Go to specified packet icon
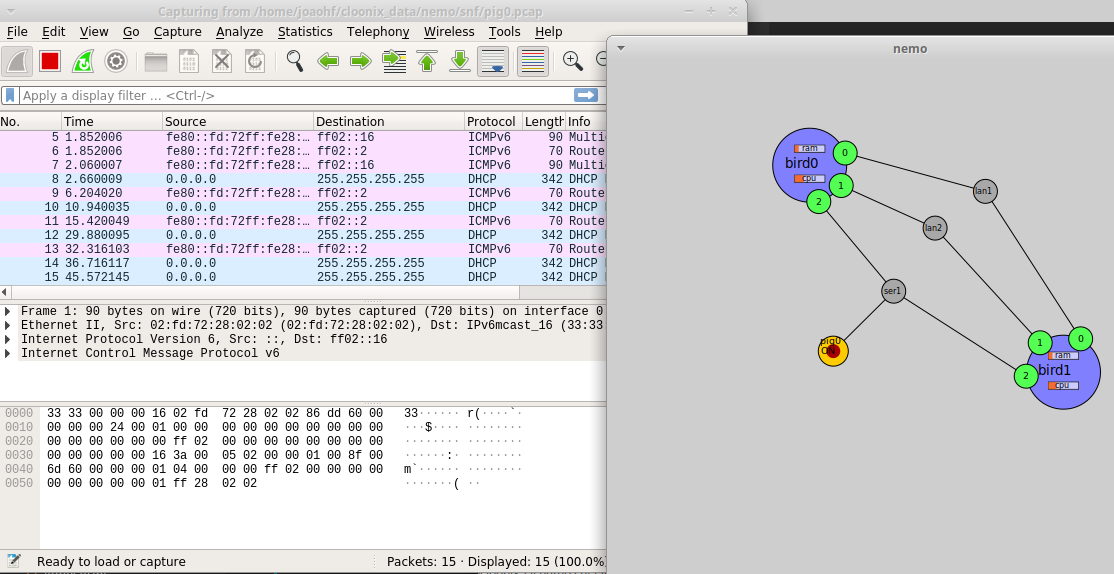Image resolution: width=1114 pixels, height=574 pixels. [394, 61]
